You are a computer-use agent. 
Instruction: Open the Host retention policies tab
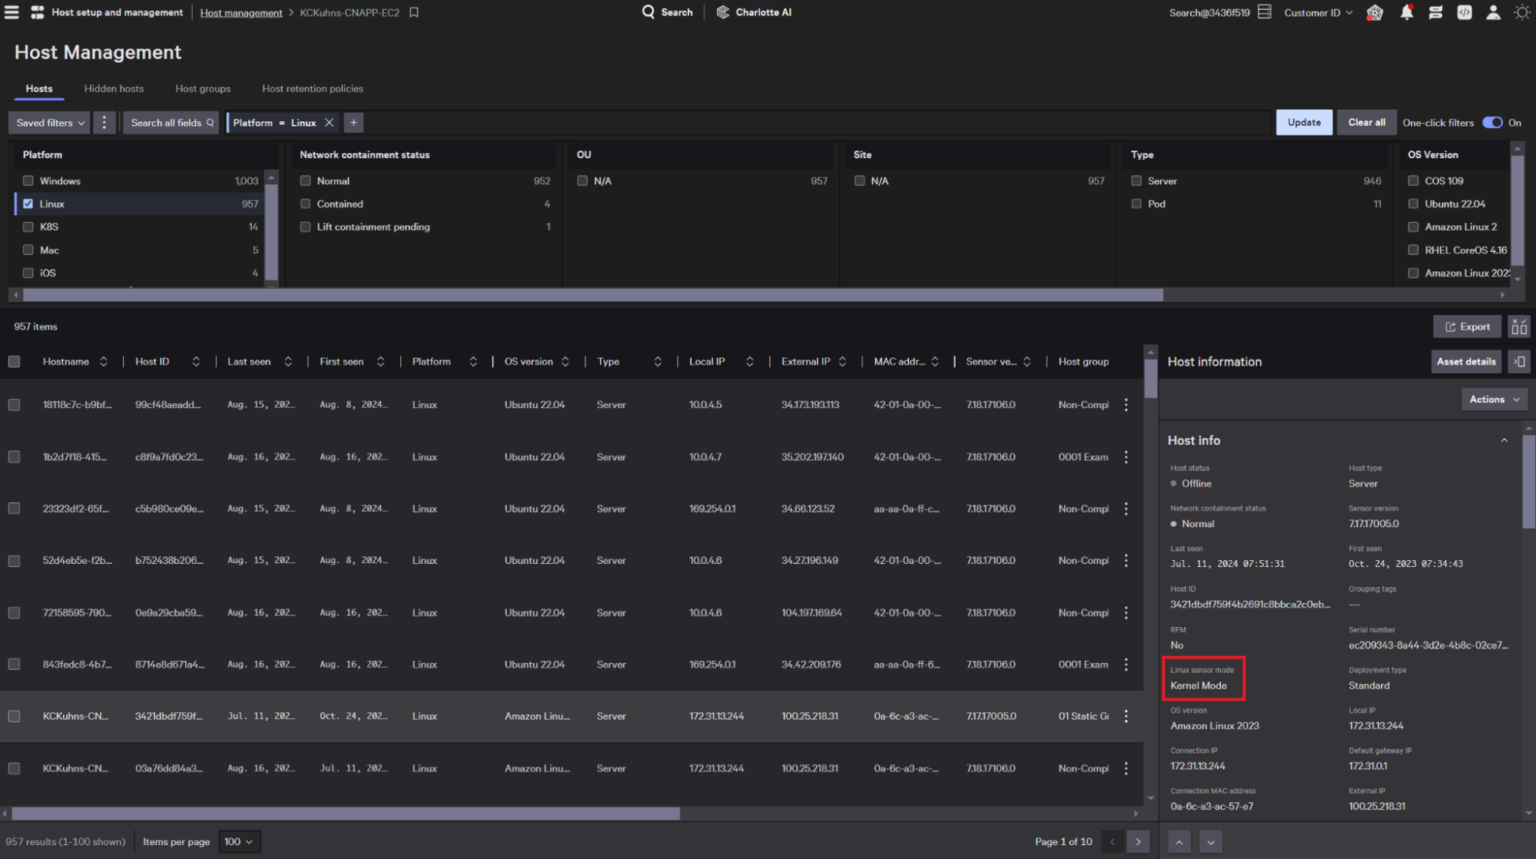312,89
